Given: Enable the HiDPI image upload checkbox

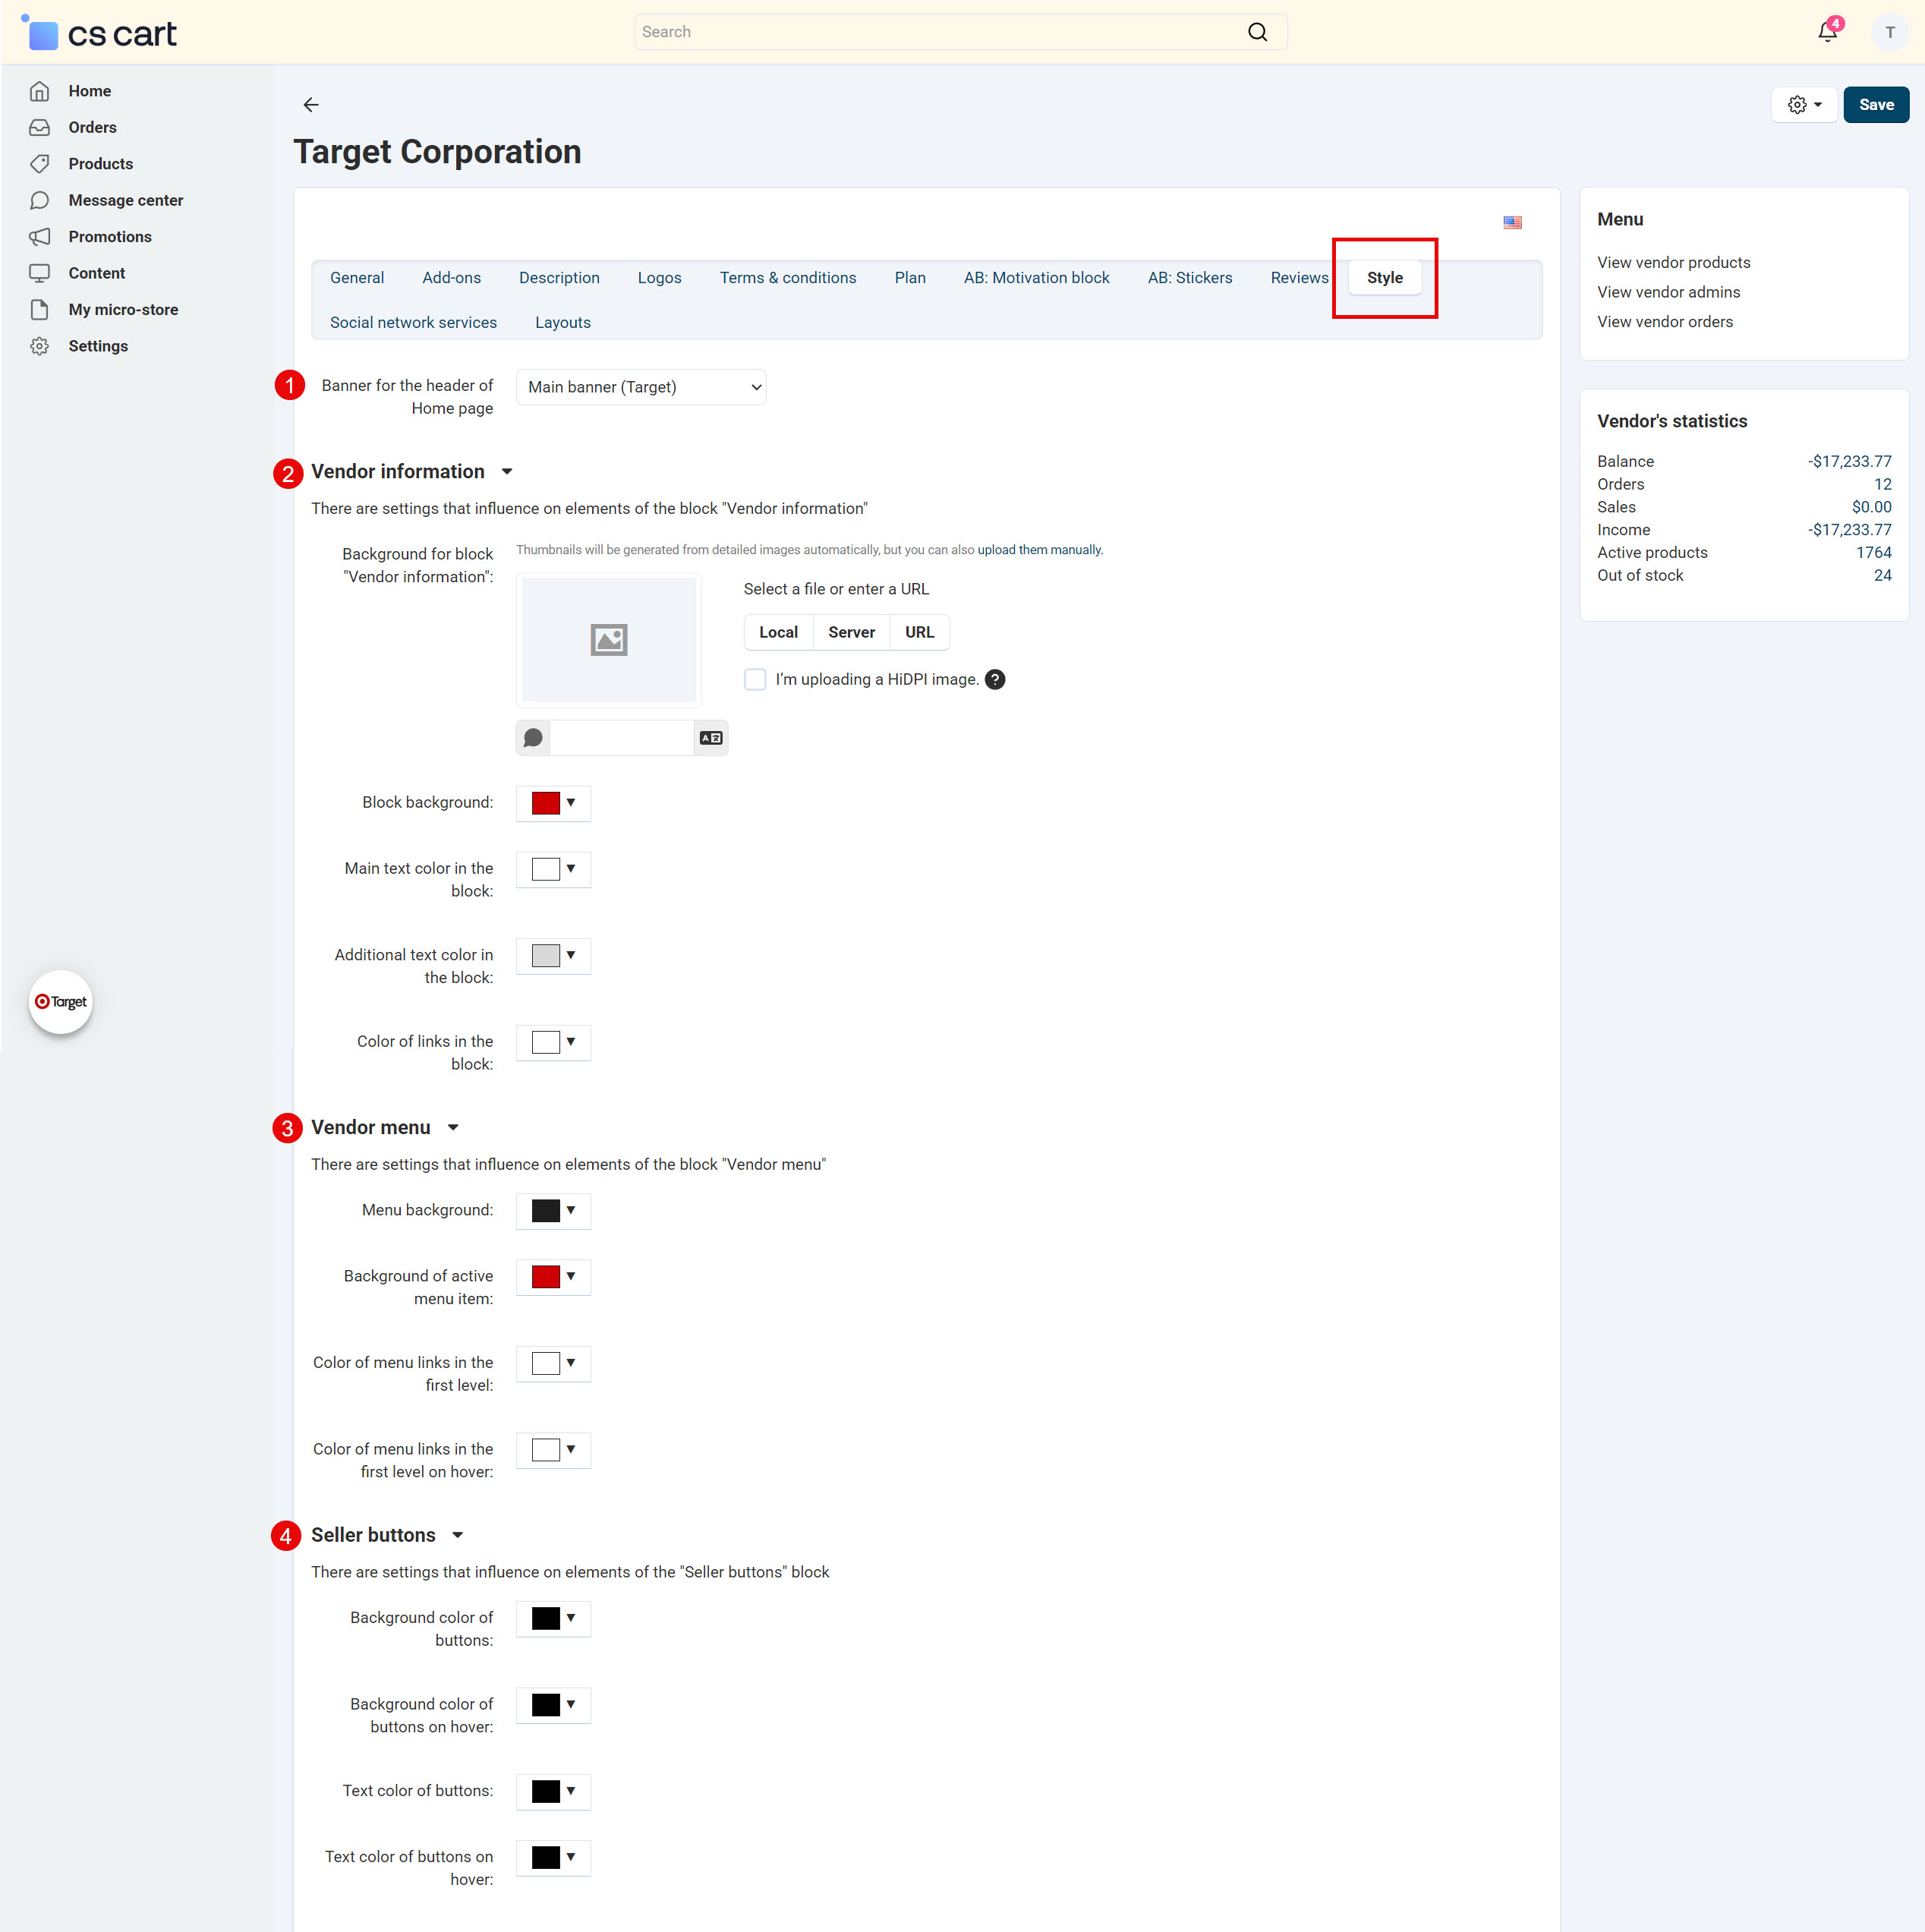Looking at the screenshot, I should click(x=755, y=679).
